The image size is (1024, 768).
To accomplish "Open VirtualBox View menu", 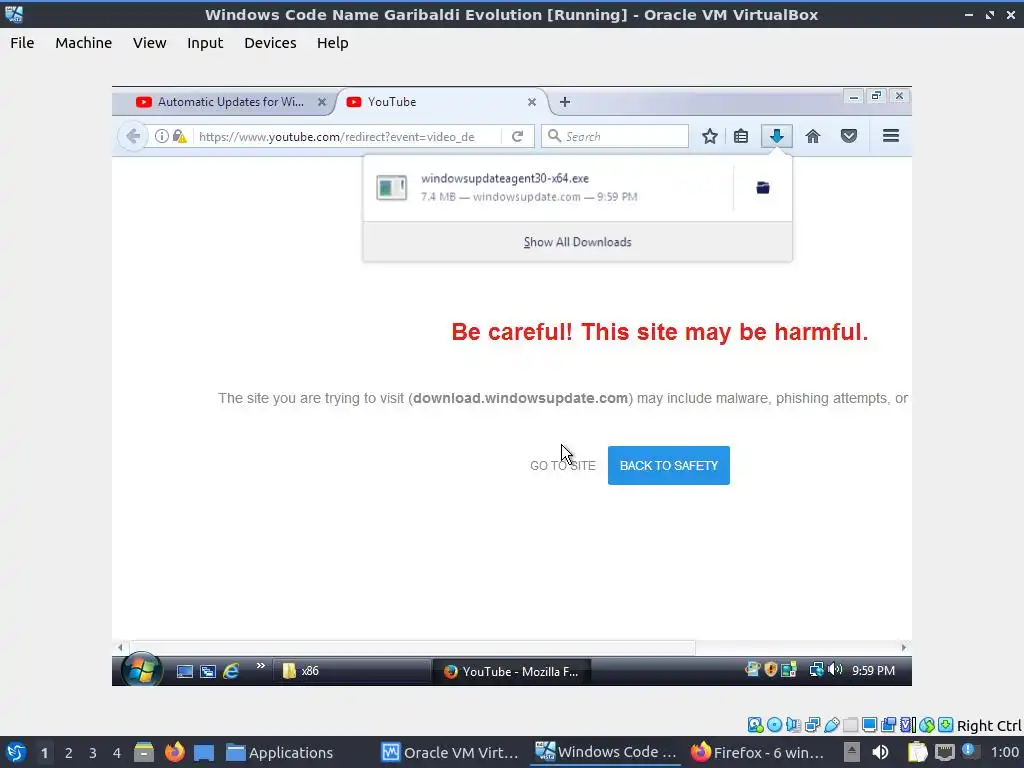I will 150,43.
